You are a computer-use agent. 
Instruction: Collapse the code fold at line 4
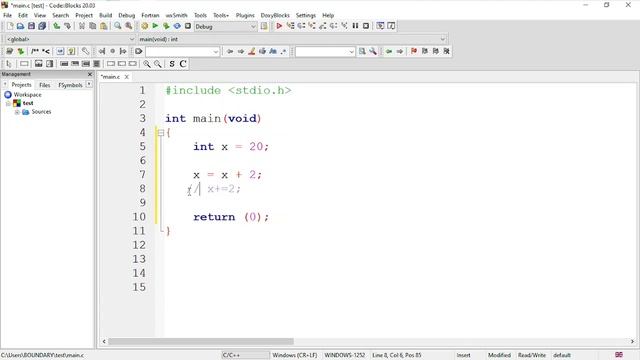[161, 133]
